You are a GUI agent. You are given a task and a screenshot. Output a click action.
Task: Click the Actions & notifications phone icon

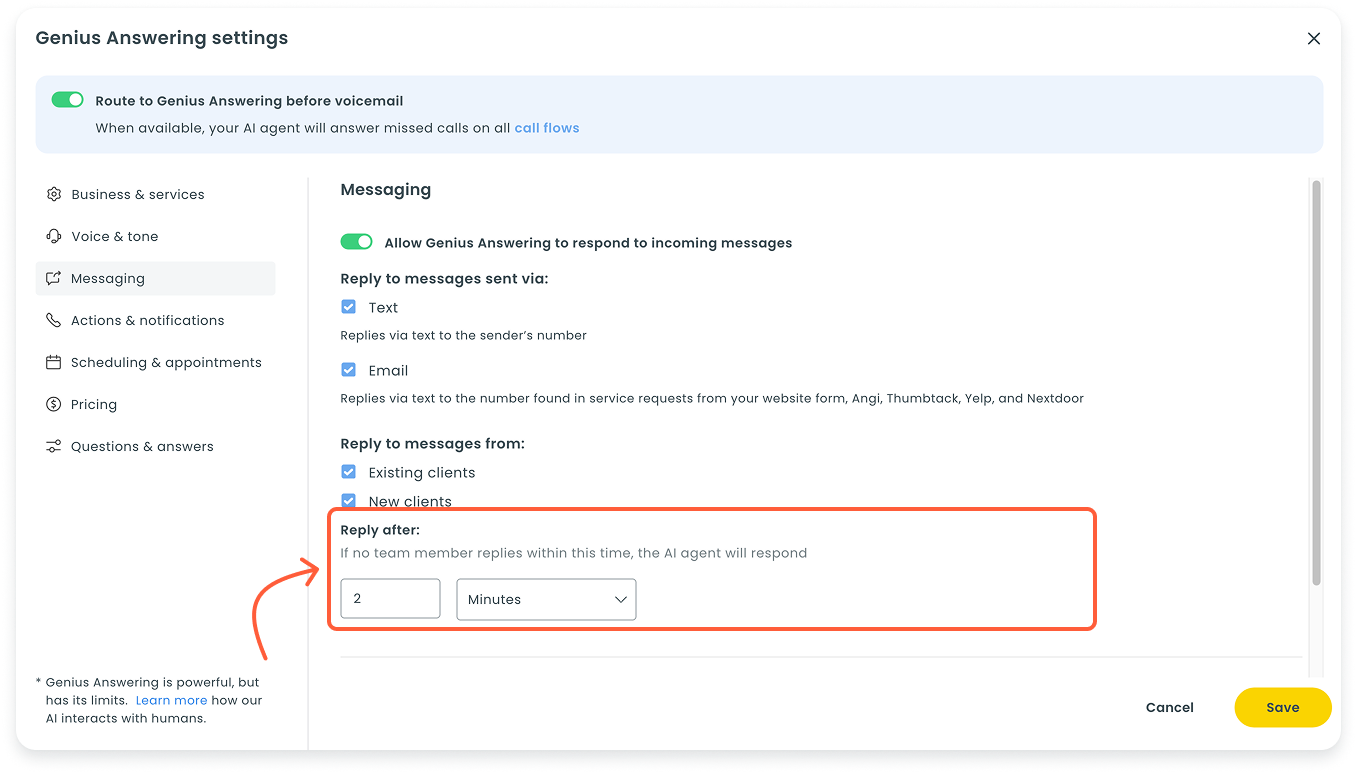[54, 320]
